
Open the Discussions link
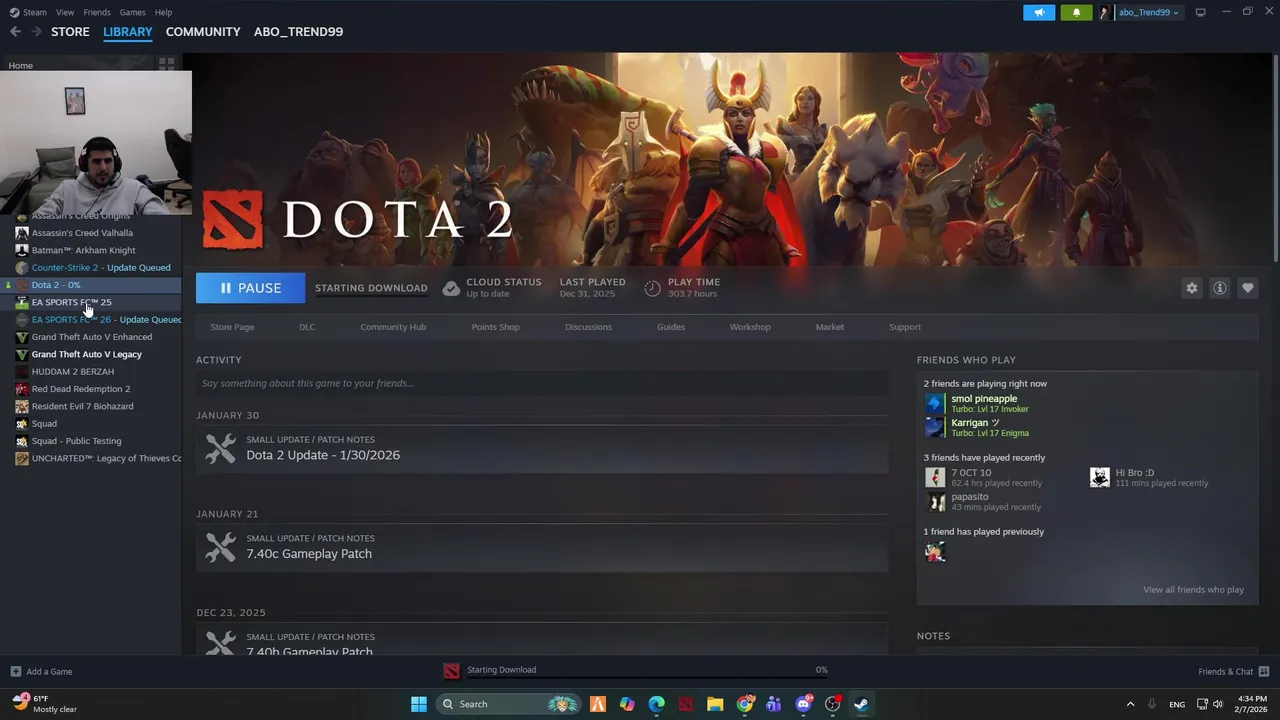[x=588, y=327]
